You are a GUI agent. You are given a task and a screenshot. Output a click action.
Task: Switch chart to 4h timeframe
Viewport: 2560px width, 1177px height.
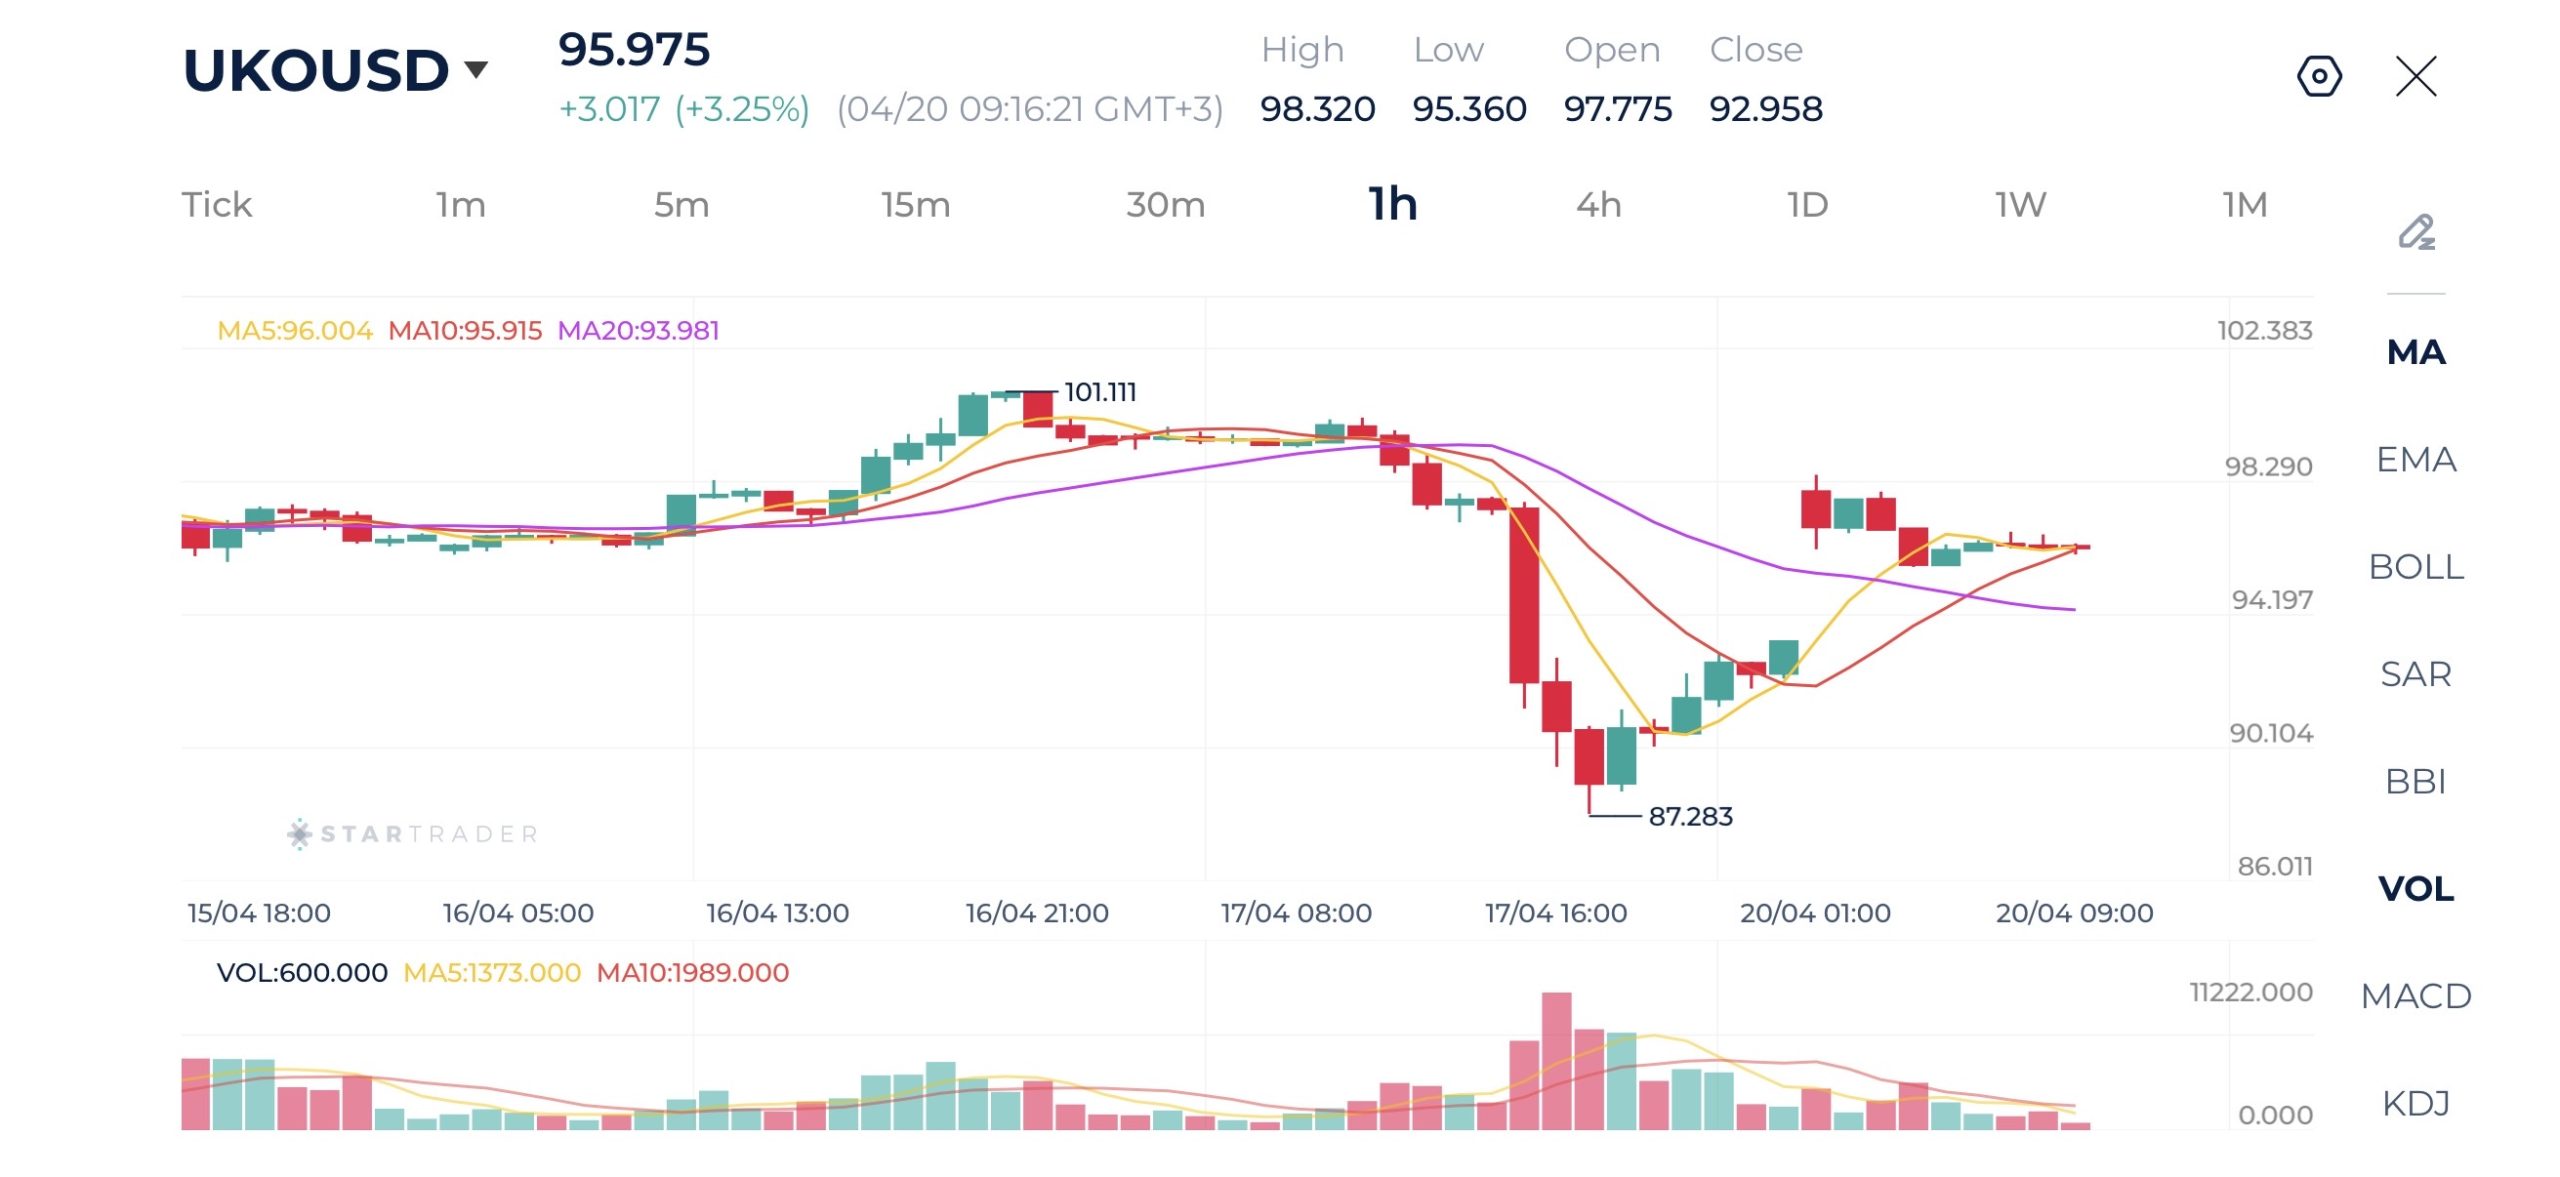[x=1598, y=205]
